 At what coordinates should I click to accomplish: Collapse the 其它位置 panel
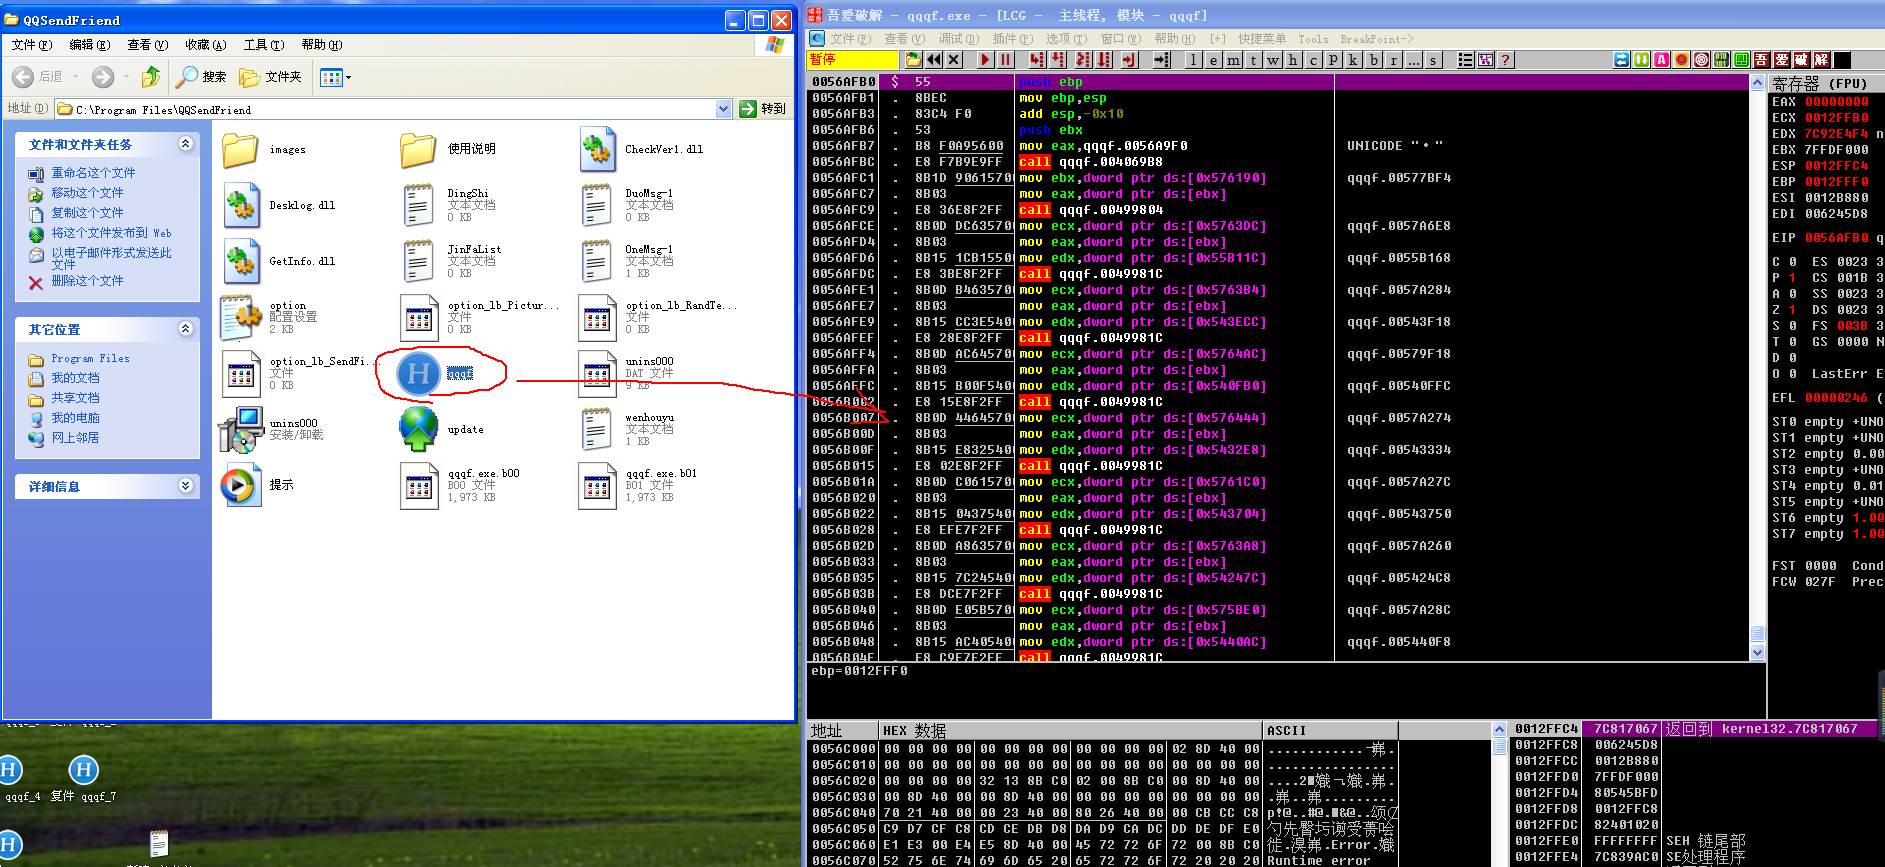185,329
